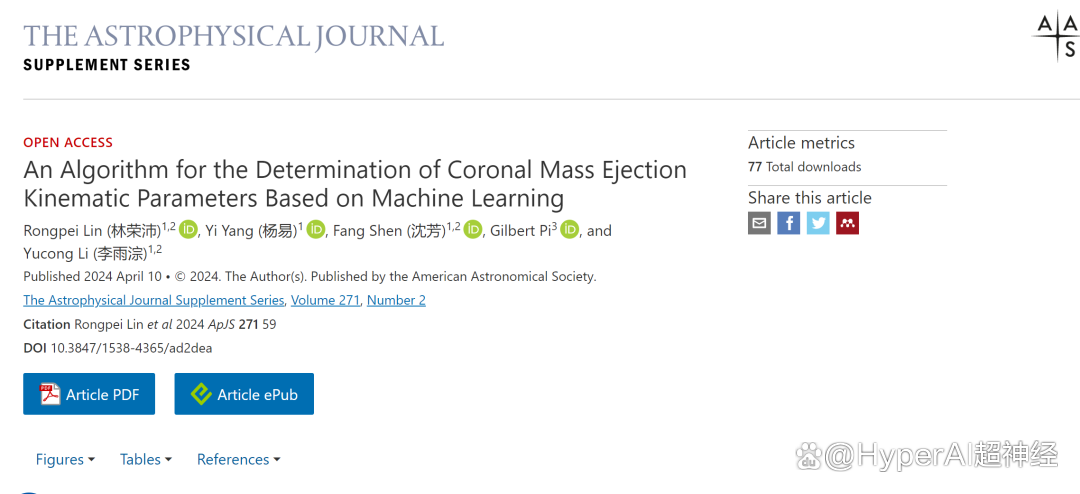
Task: Expand the Figures dropdown
Action: pyautogui.click(x=65, y=459)
